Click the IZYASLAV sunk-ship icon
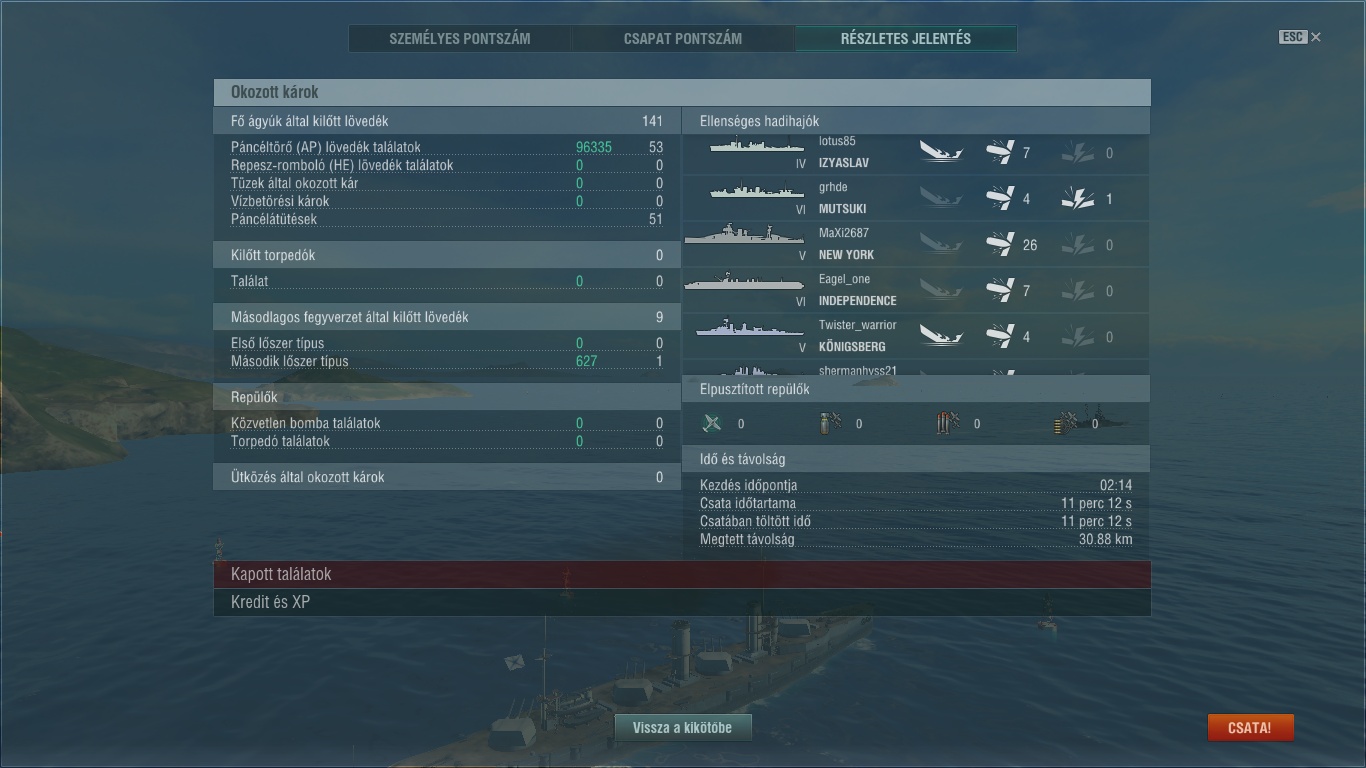 (x=941, y=153)
